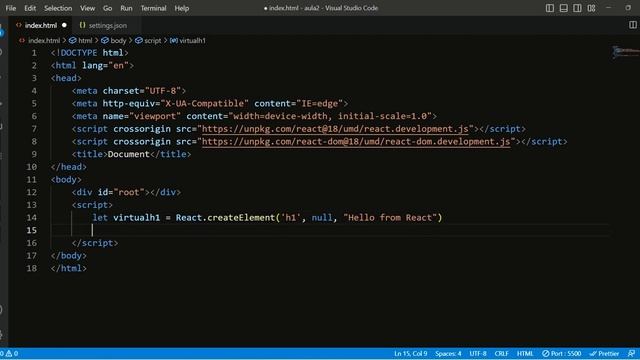Image resolution: width=640 pixels, height=360 pixels.
Task: Click the <!DOCTYPE html> text
Action: 90,53
